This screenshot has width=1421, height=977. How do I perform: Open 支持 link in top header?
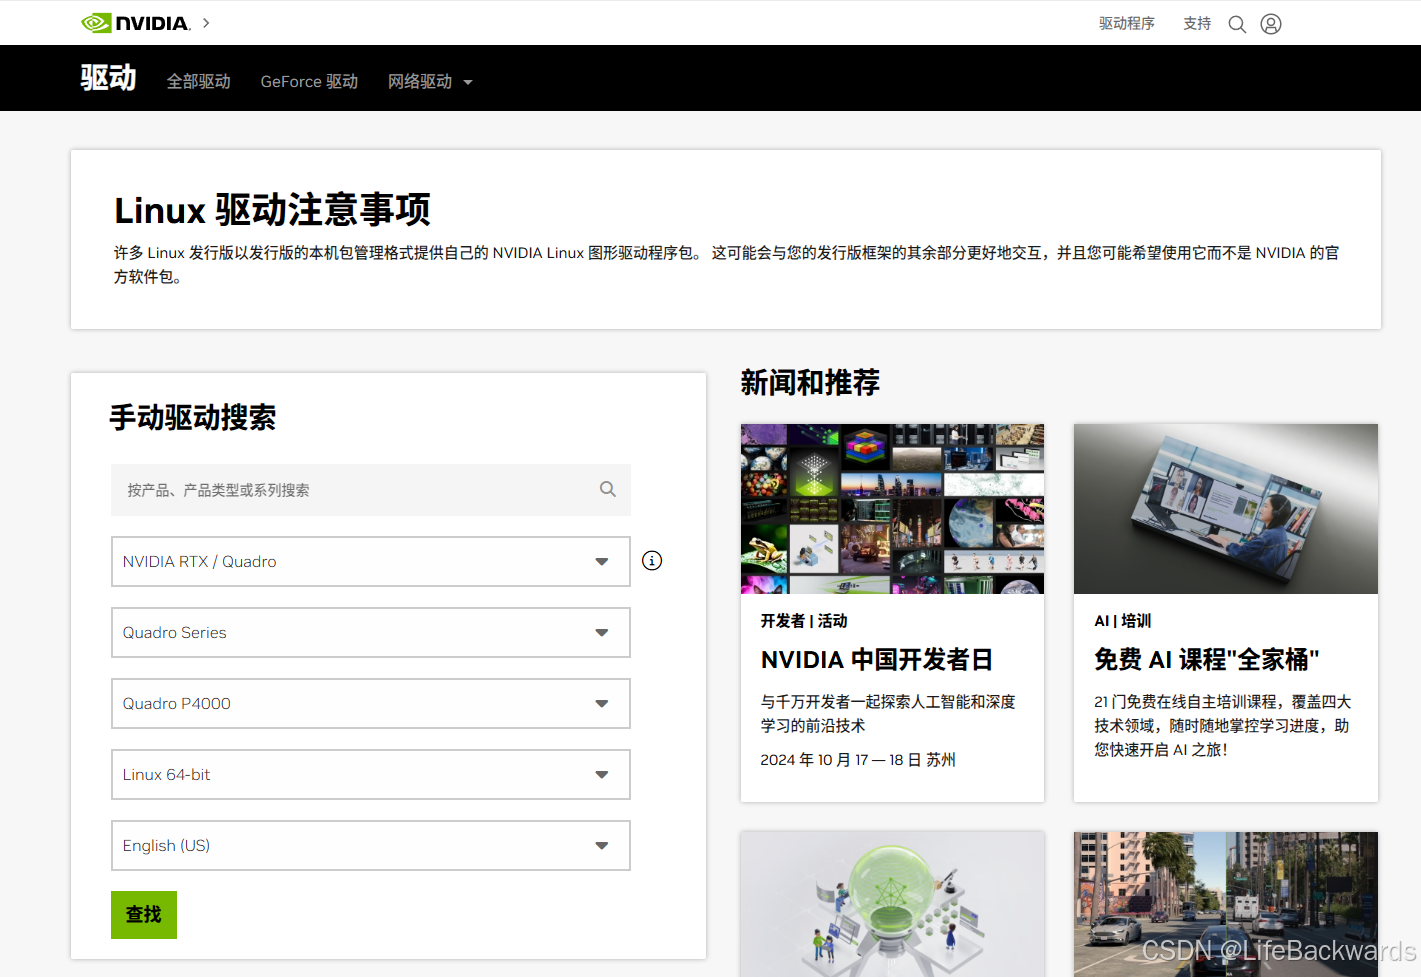click(1197, 23)
